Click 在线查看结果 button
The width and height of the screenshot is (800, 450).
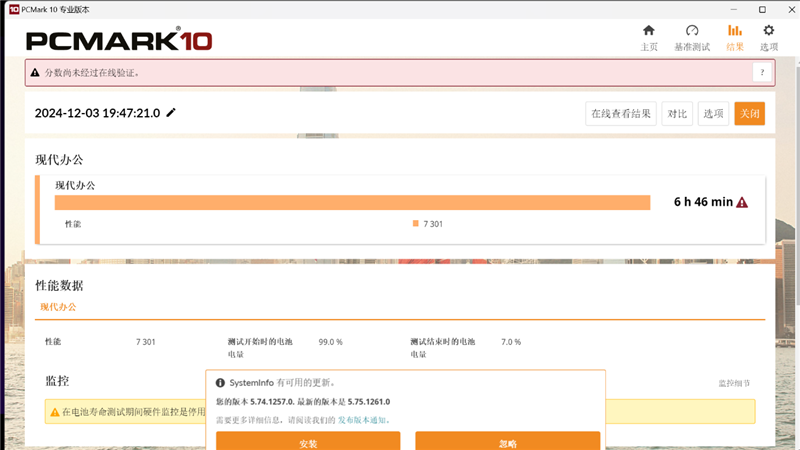click(x=620, y=113)
